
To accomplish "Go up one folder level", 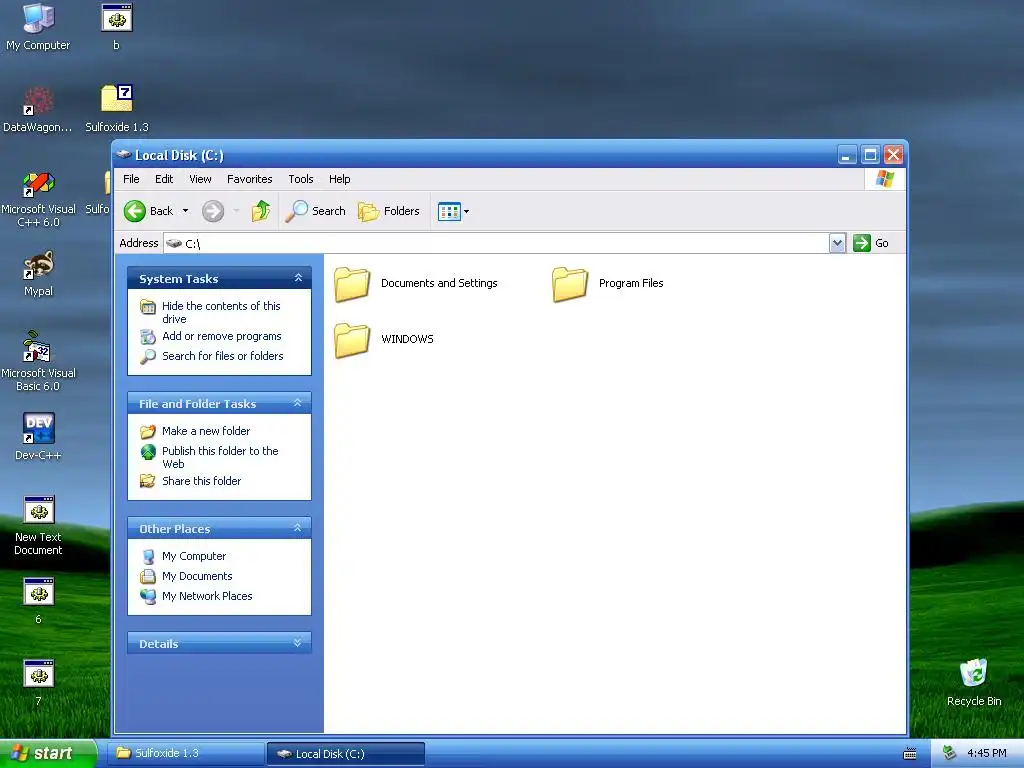I will coord(261,211).
